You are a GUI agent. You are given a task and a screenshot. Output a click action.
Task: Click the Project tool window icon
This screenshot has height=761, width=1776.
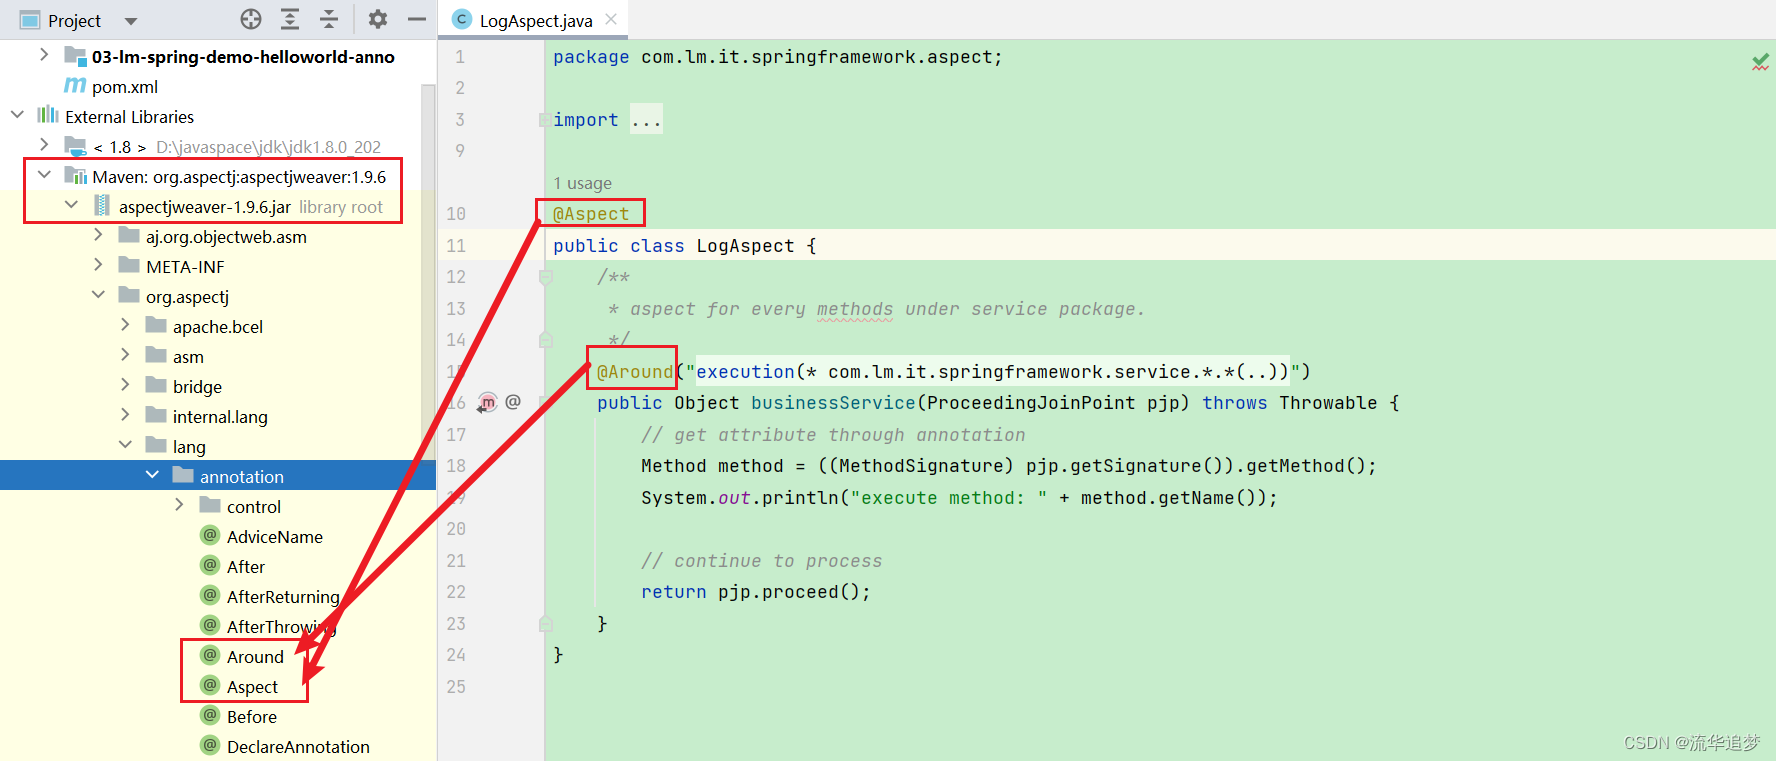[x=30, y=20]
